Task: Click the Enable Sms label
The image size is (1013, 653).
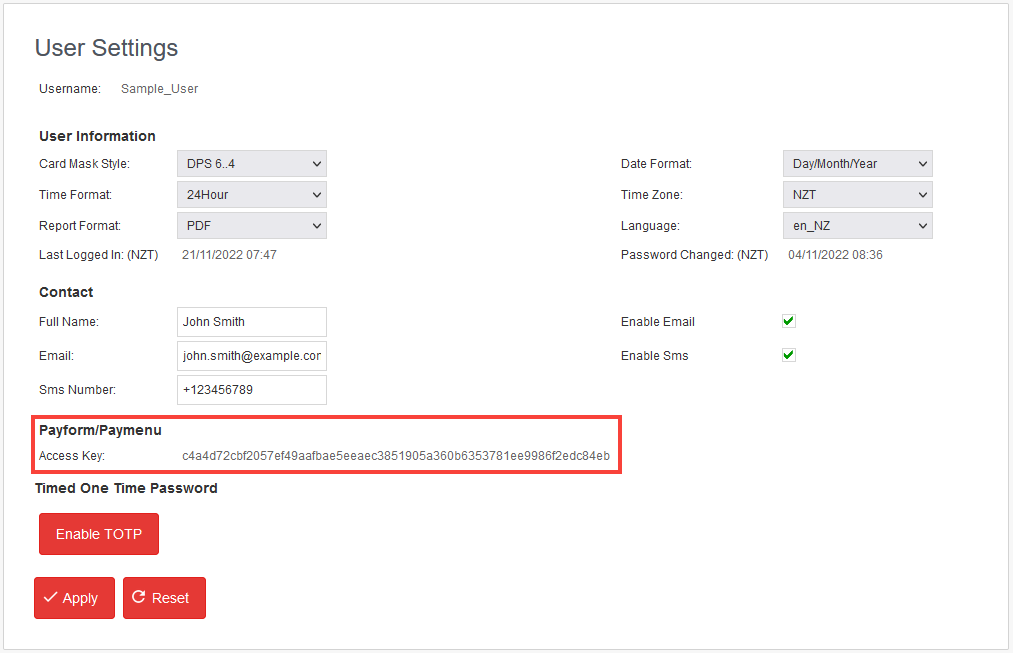Action: (654, 356)
